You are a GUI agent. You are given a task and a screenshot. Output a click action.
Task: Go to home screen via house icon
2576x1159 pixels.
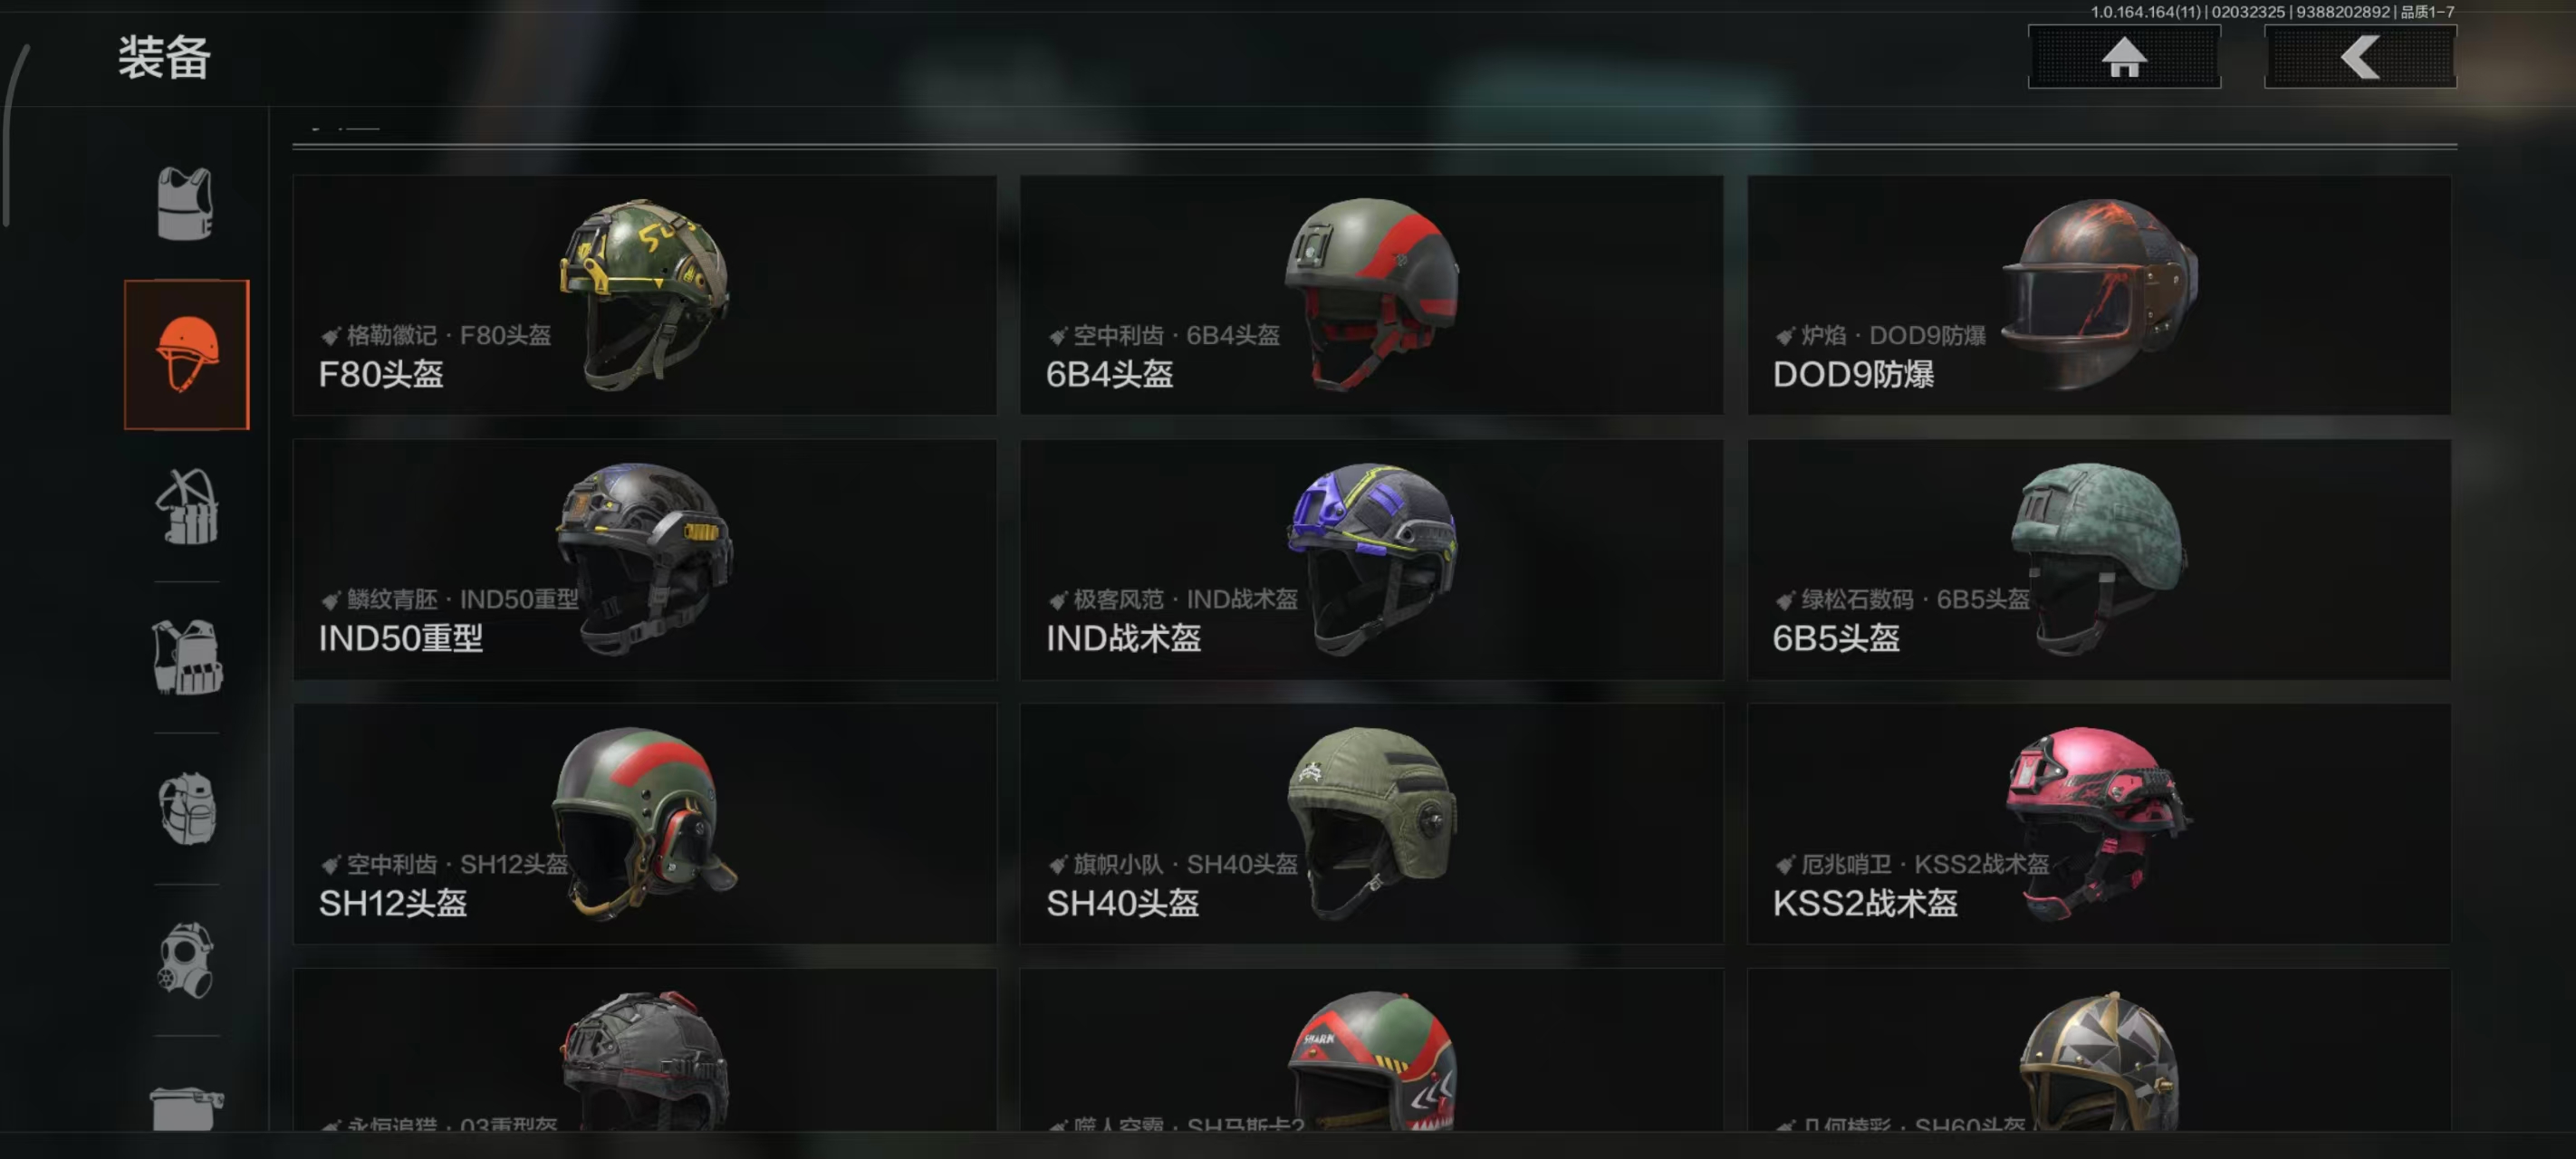click(x=2124, y=57)
